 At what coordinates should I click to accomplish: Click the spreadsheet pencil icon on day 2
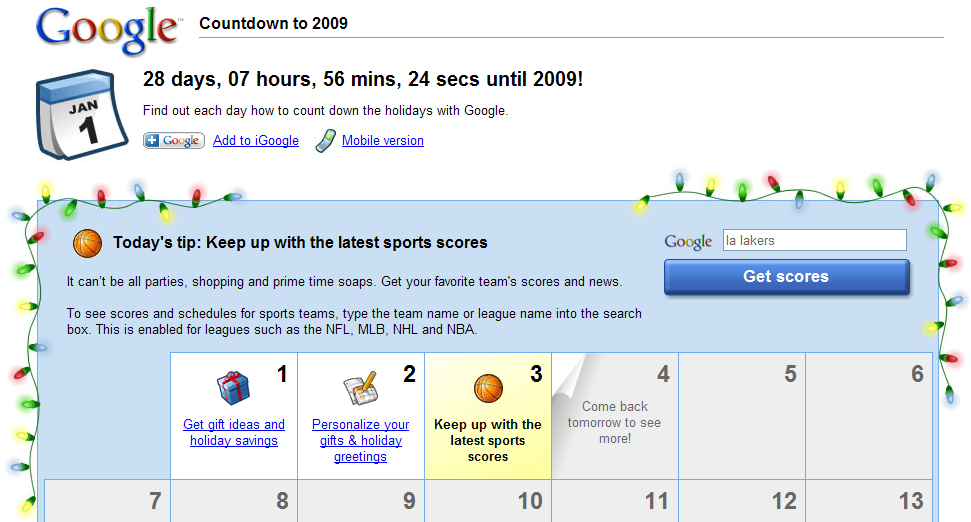point(360,388)
